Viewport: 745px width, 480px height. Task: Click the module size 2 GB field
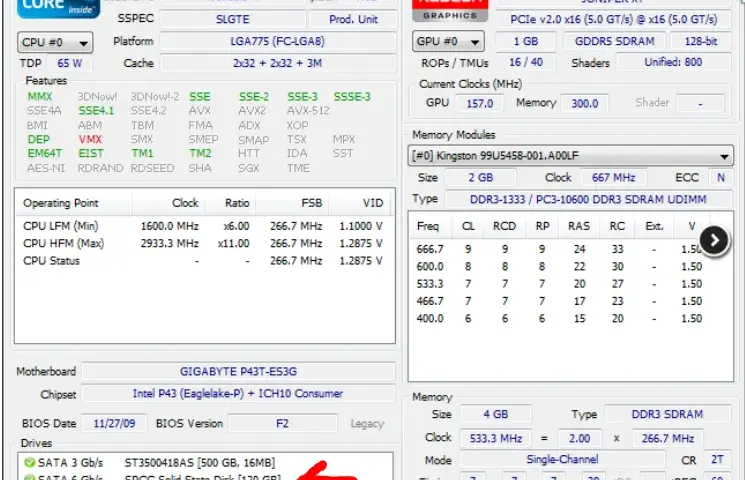480,178
